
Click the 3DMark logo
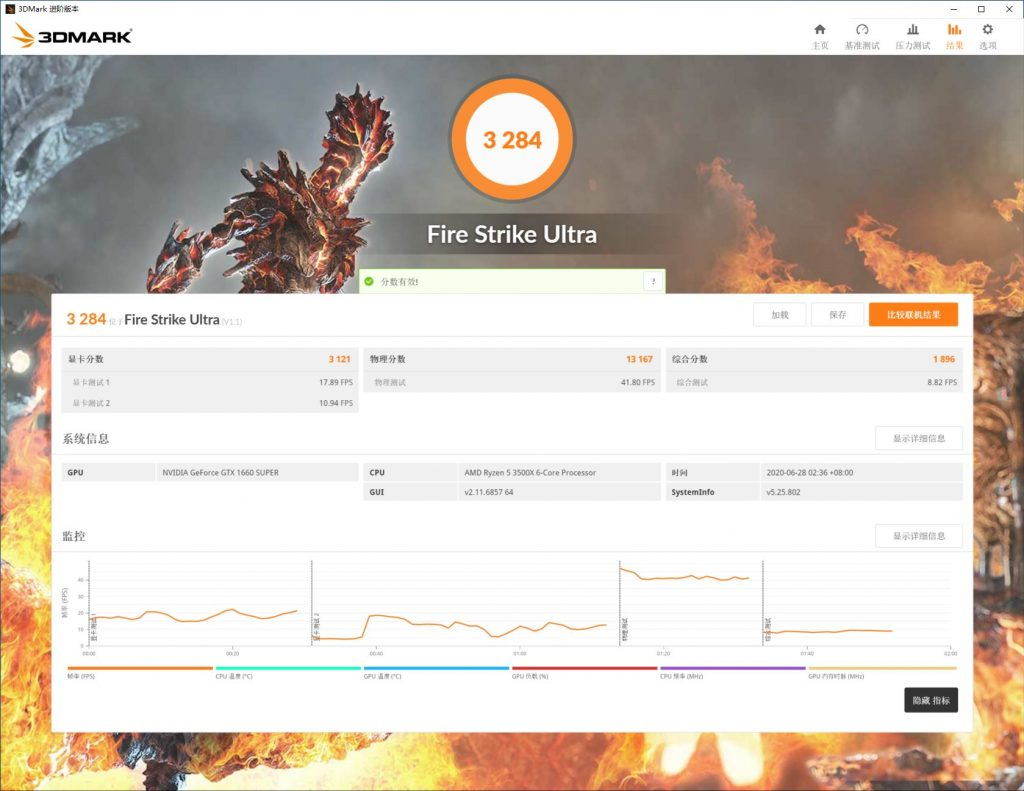click(72, 36)
